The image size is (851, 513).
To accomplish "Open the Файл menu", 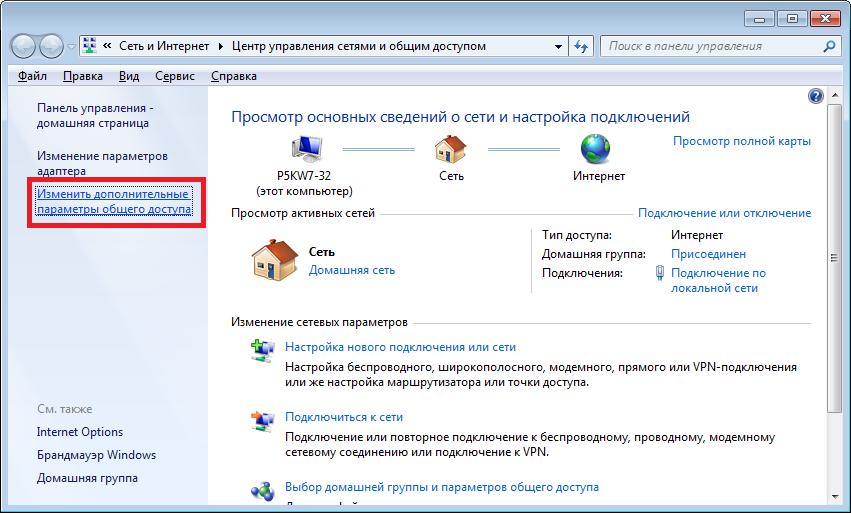I will [x=32, y=76].
